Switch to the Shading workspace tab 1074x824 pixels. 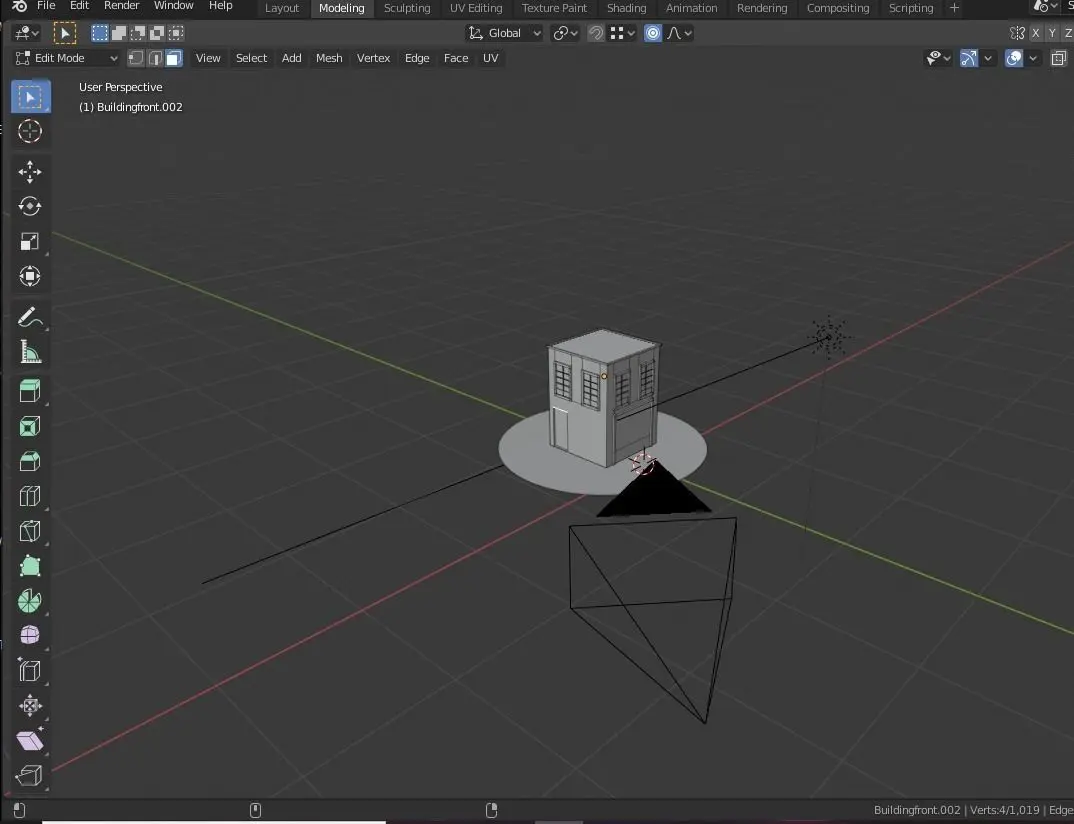coord(627,8)
